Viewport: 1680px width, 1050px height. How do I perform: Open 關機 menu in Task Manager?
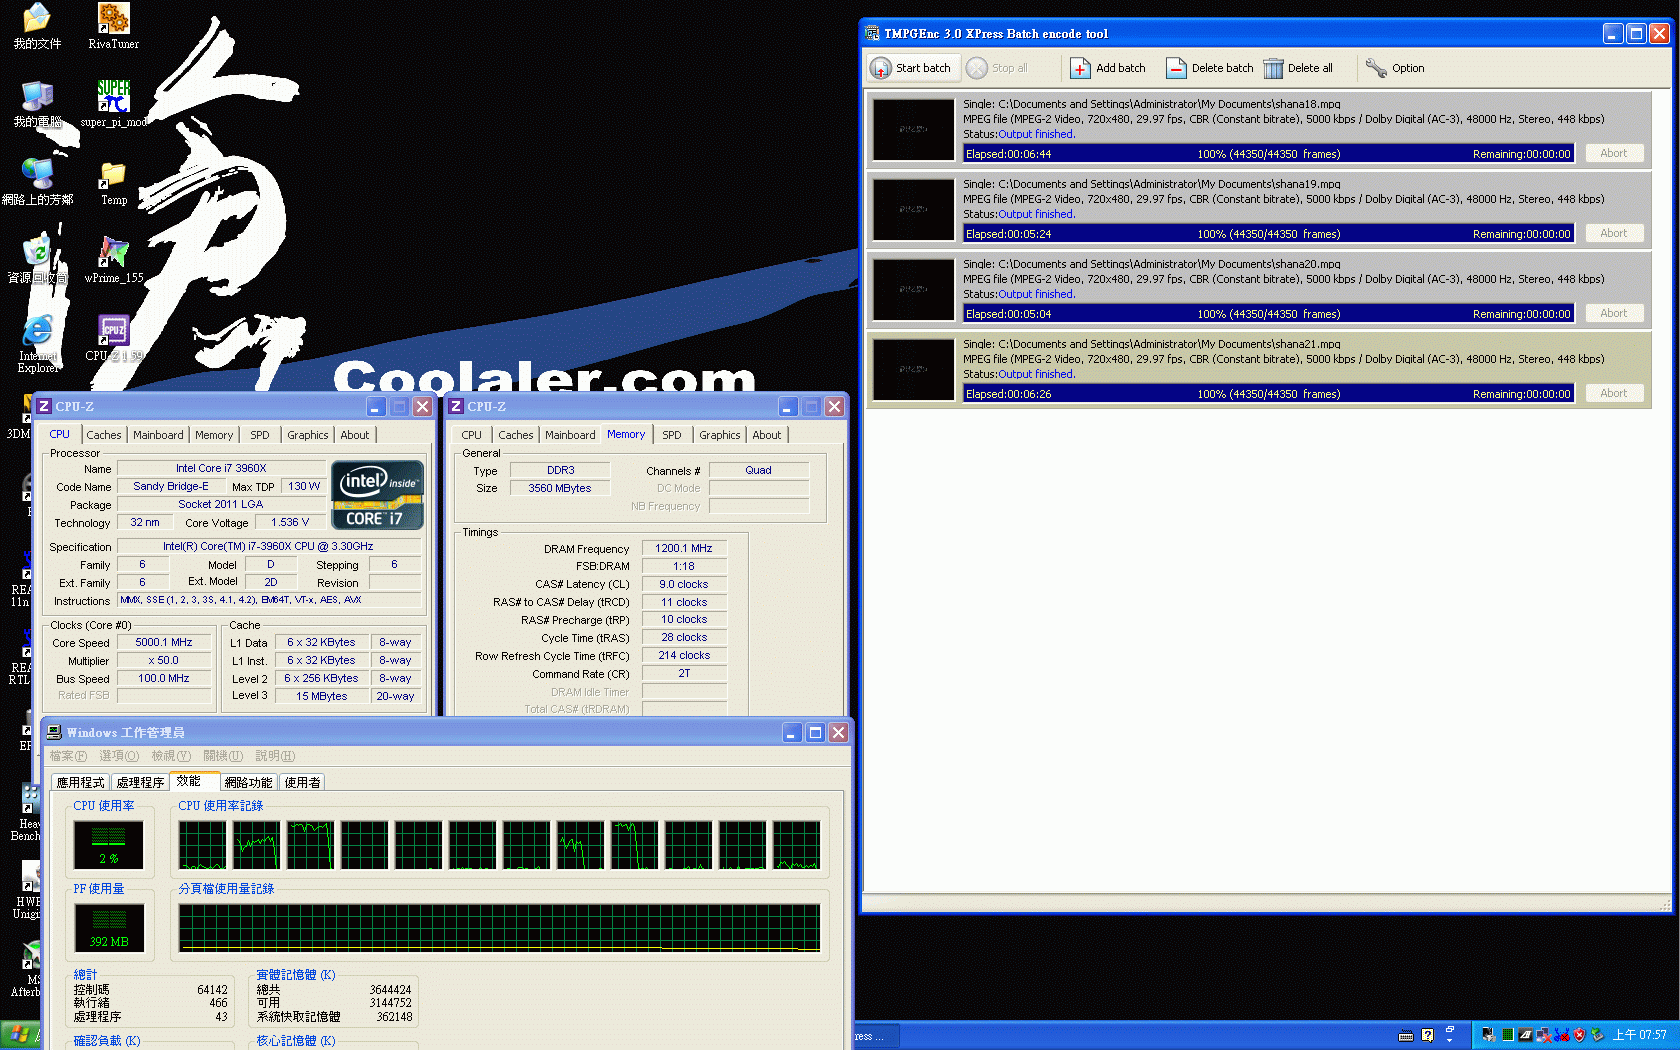(x=223, y=756)
